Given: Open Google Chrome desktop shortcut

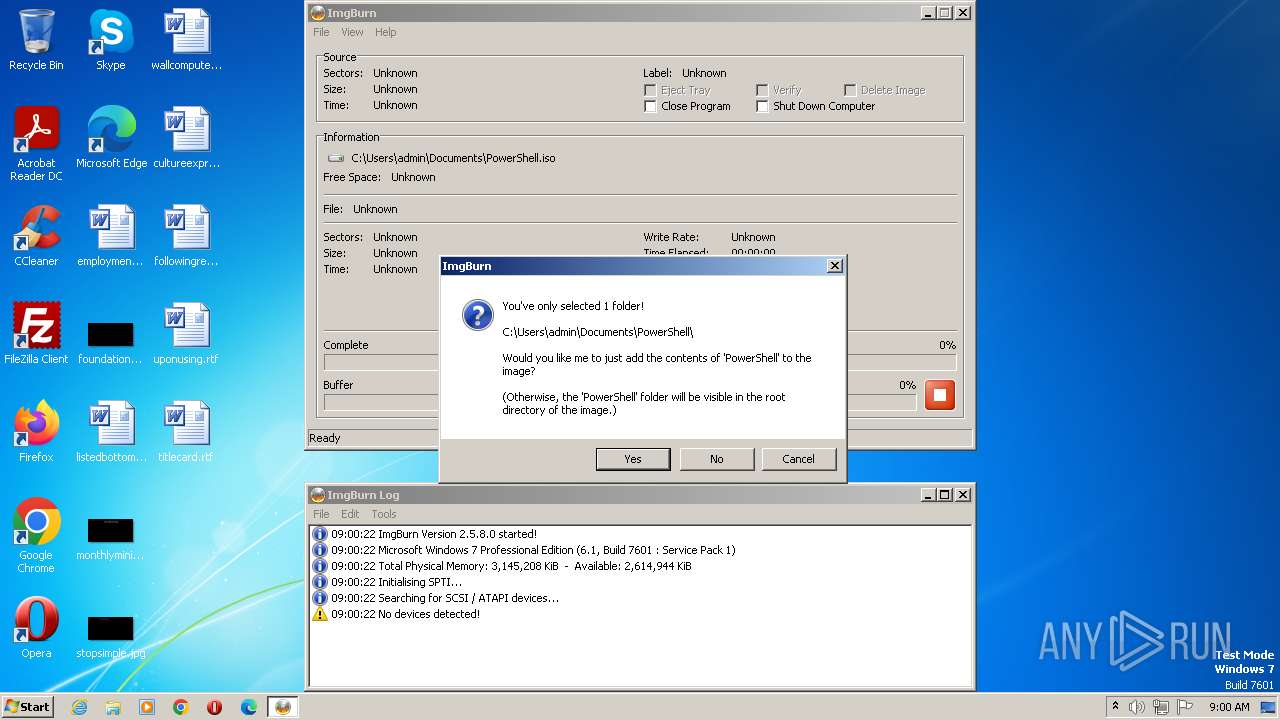Looking at the screenshot, I should (36, 536).
